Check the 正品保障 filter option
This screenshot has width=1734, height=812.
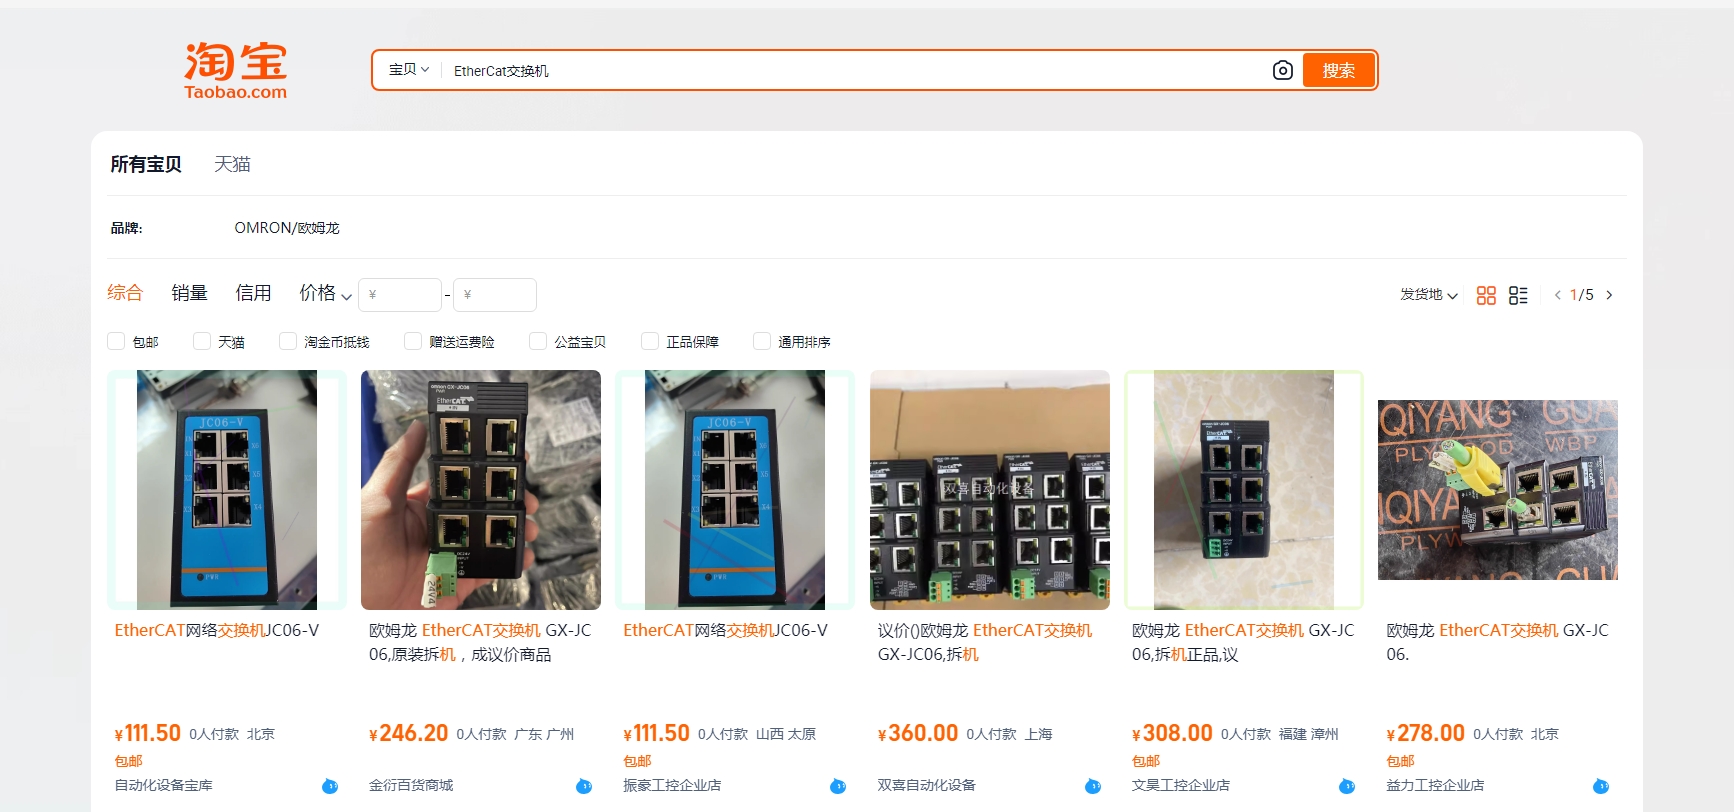(x=650, y=341)
